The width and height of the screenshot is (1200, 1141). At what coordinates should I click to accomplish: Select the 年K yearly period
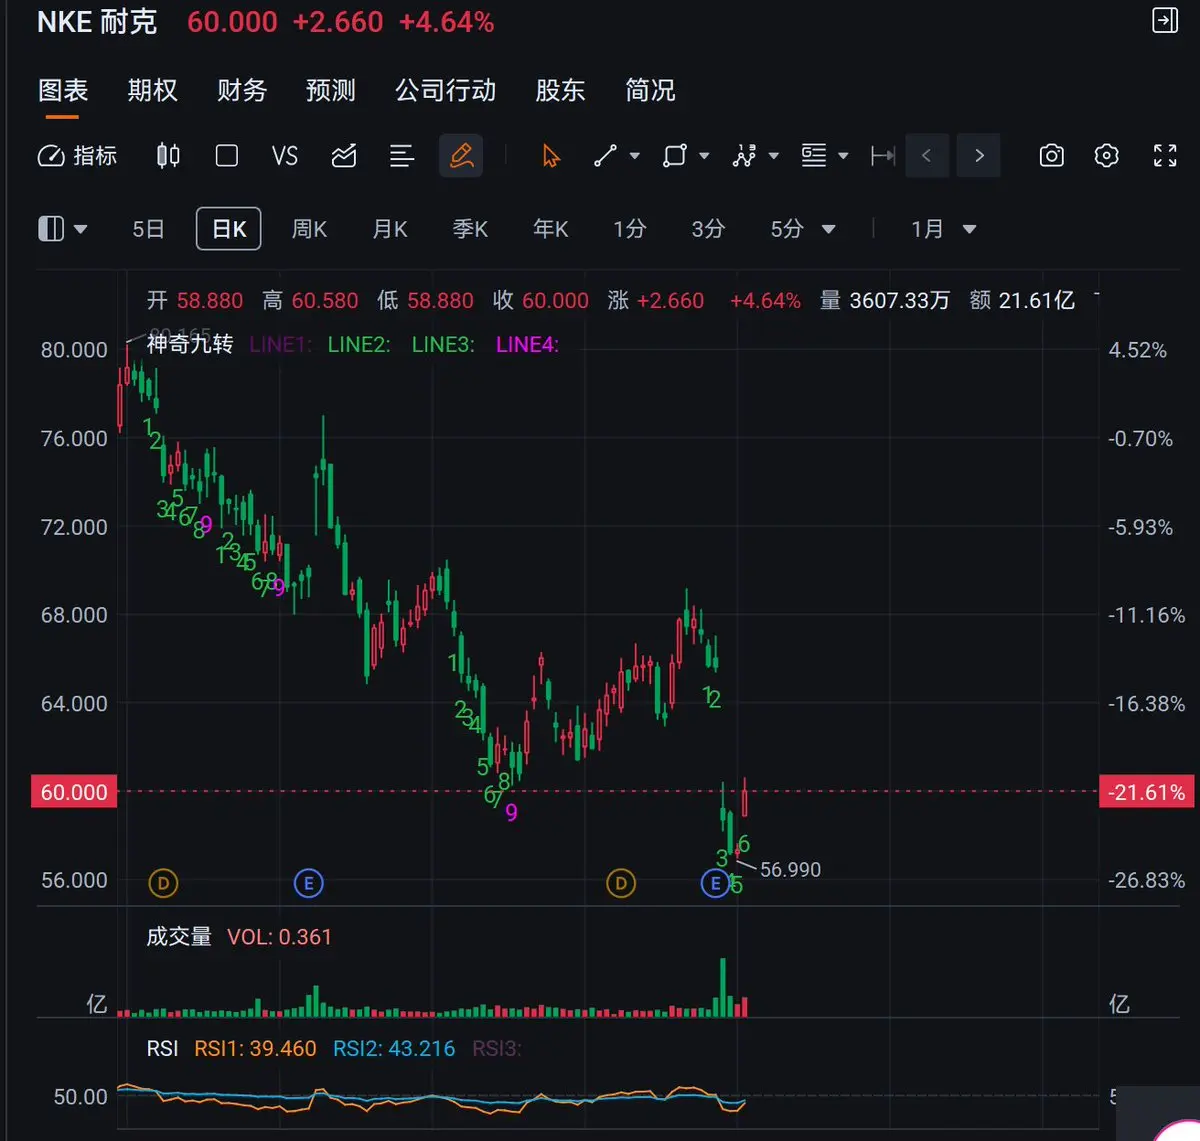pyautogui.click(x=551, y=229)
